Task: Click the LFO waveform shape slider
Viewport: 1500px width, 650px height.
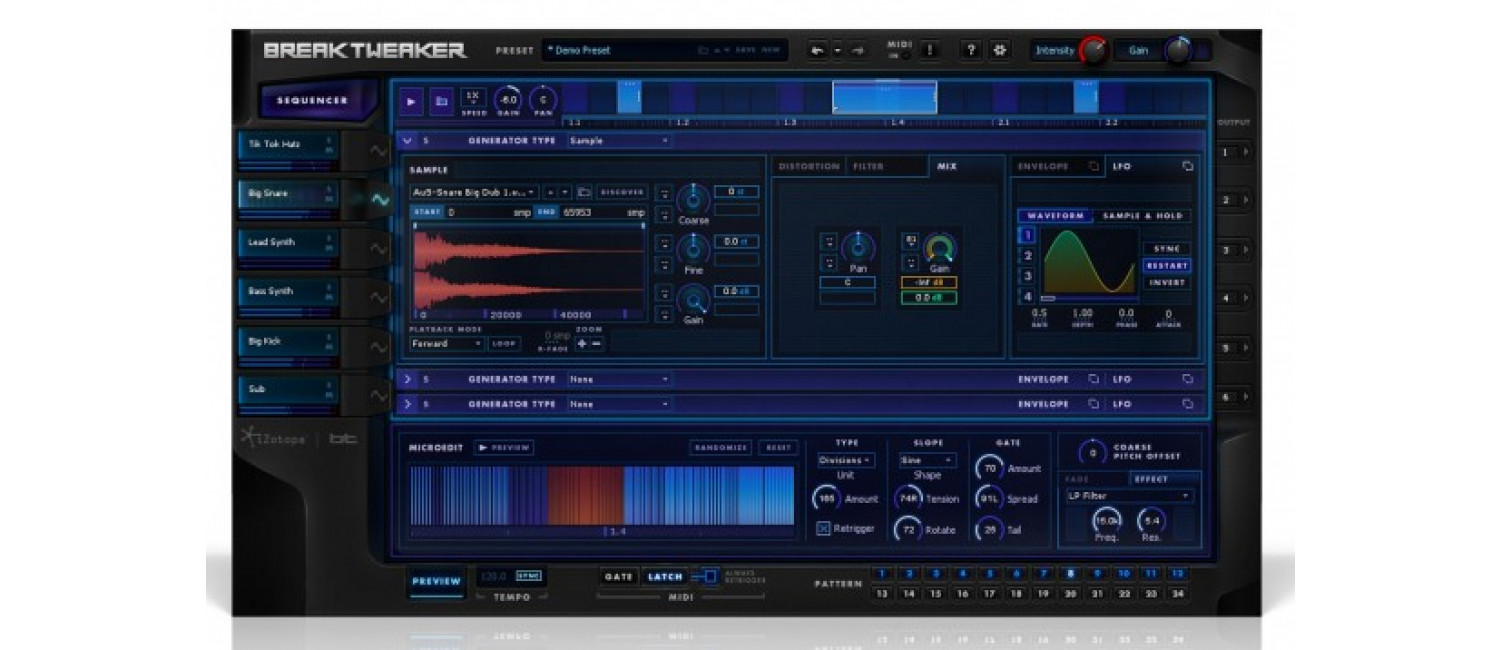Action: 1049,298
